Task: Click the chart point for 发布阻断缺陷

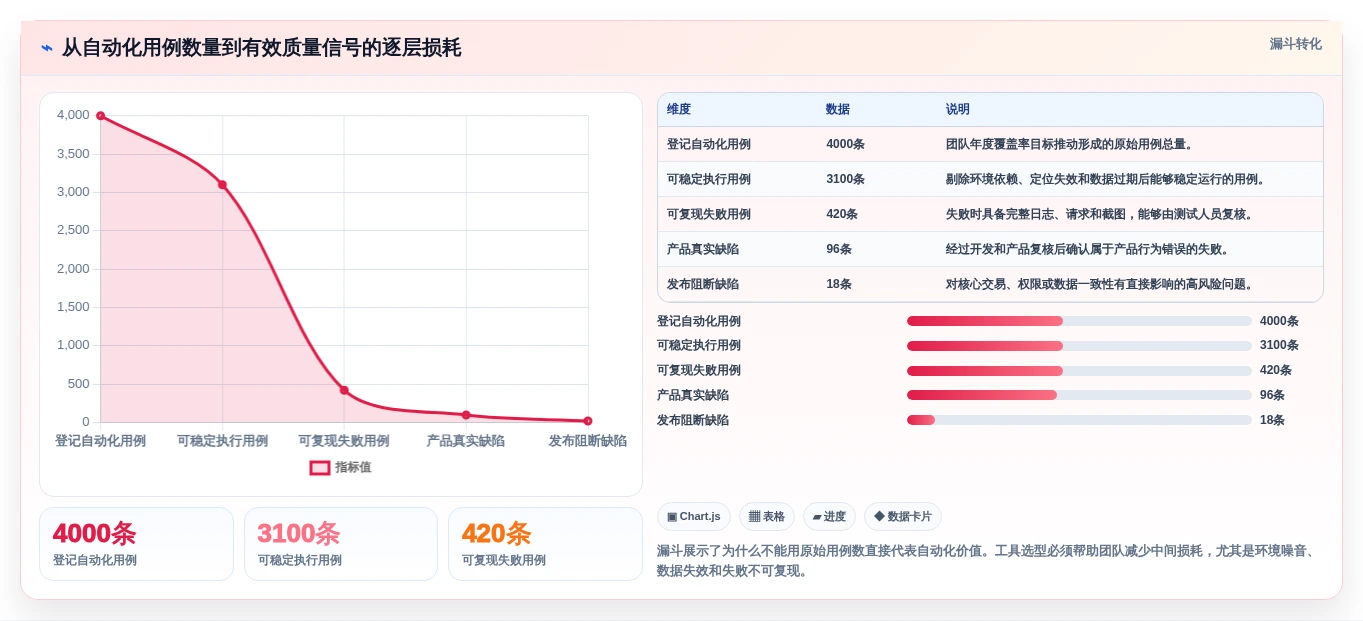Action: (588, 421)
